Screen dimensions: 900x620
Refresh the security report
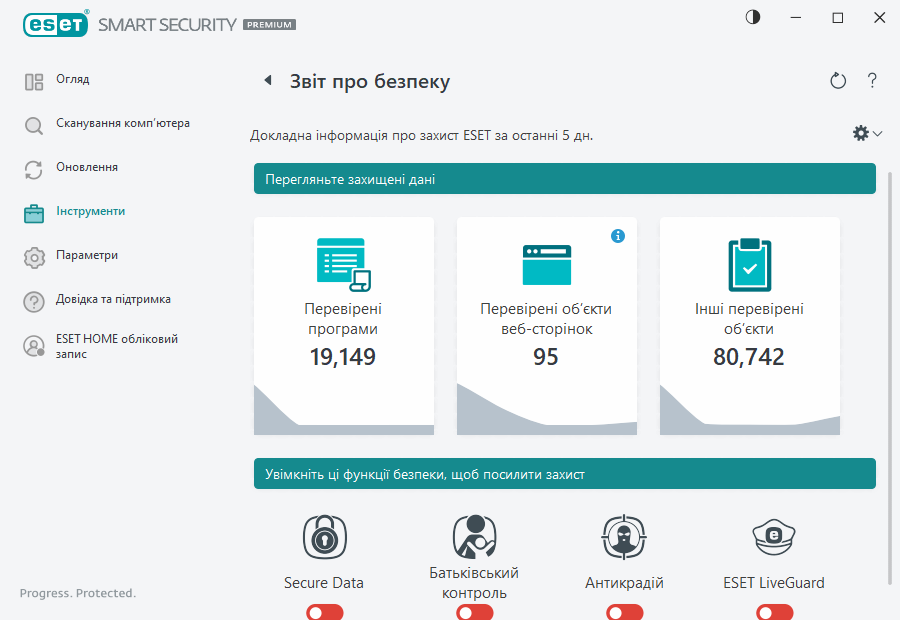click(838, 81)
